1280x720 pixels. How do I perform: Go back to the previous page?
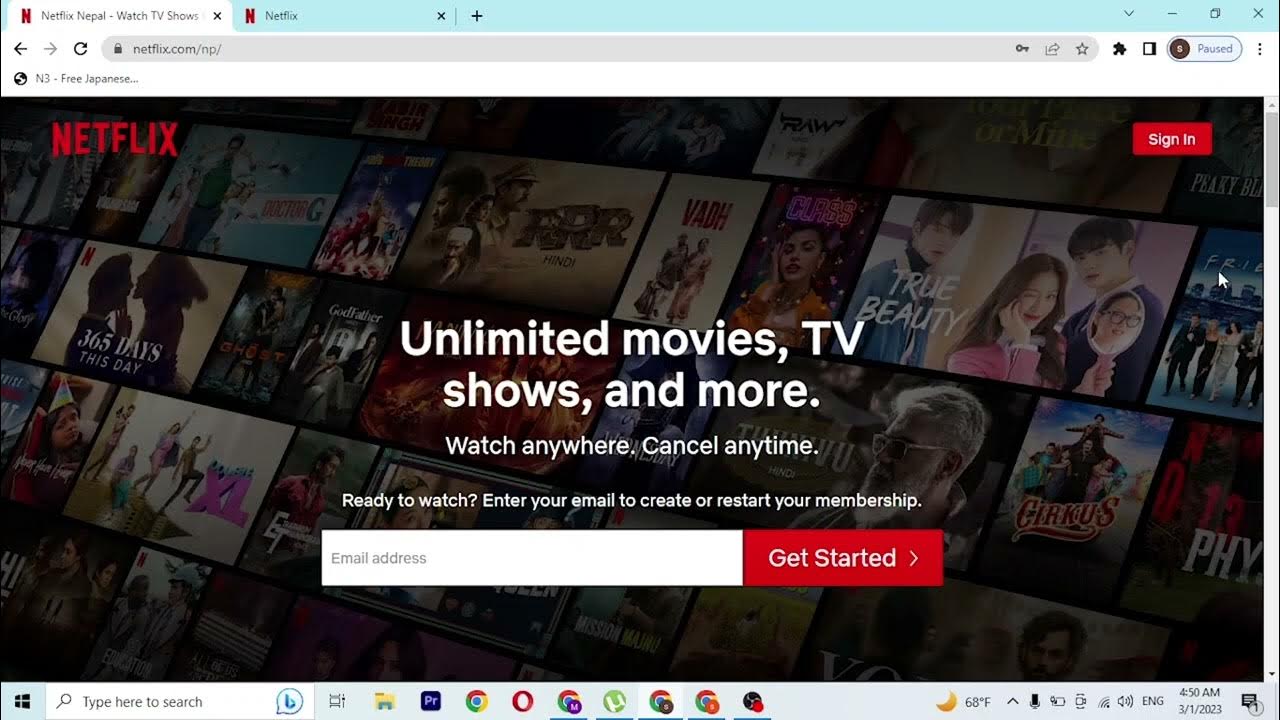click(20, 49)
